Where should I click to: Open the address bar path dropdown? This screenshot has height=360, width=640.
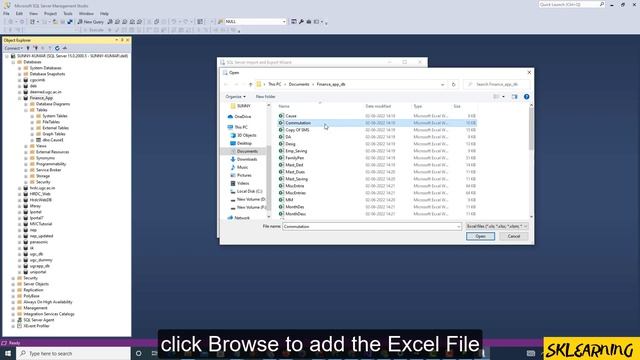[442, 84]
